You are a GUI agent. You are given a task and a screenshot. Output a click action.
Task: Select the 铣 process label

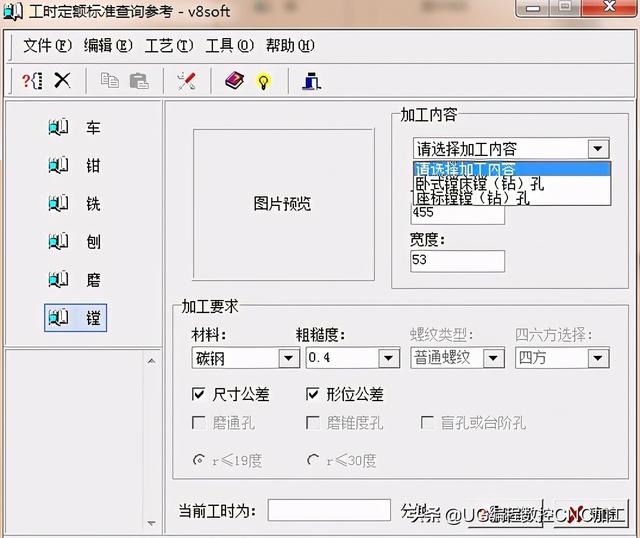click(93, 204)
